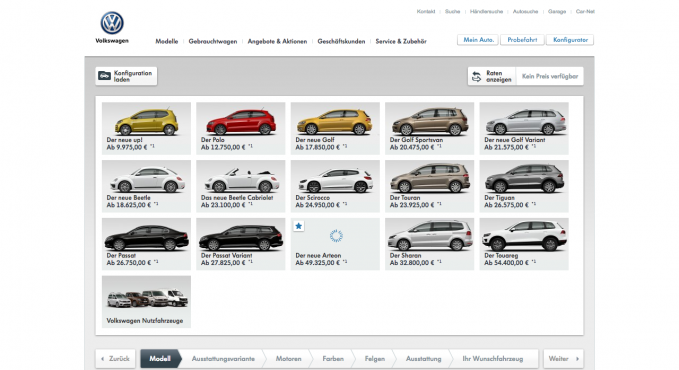The image size is (679, 370).
Task: Click price Ab 32.800,00 €
Action: click(x=412, y=263)
